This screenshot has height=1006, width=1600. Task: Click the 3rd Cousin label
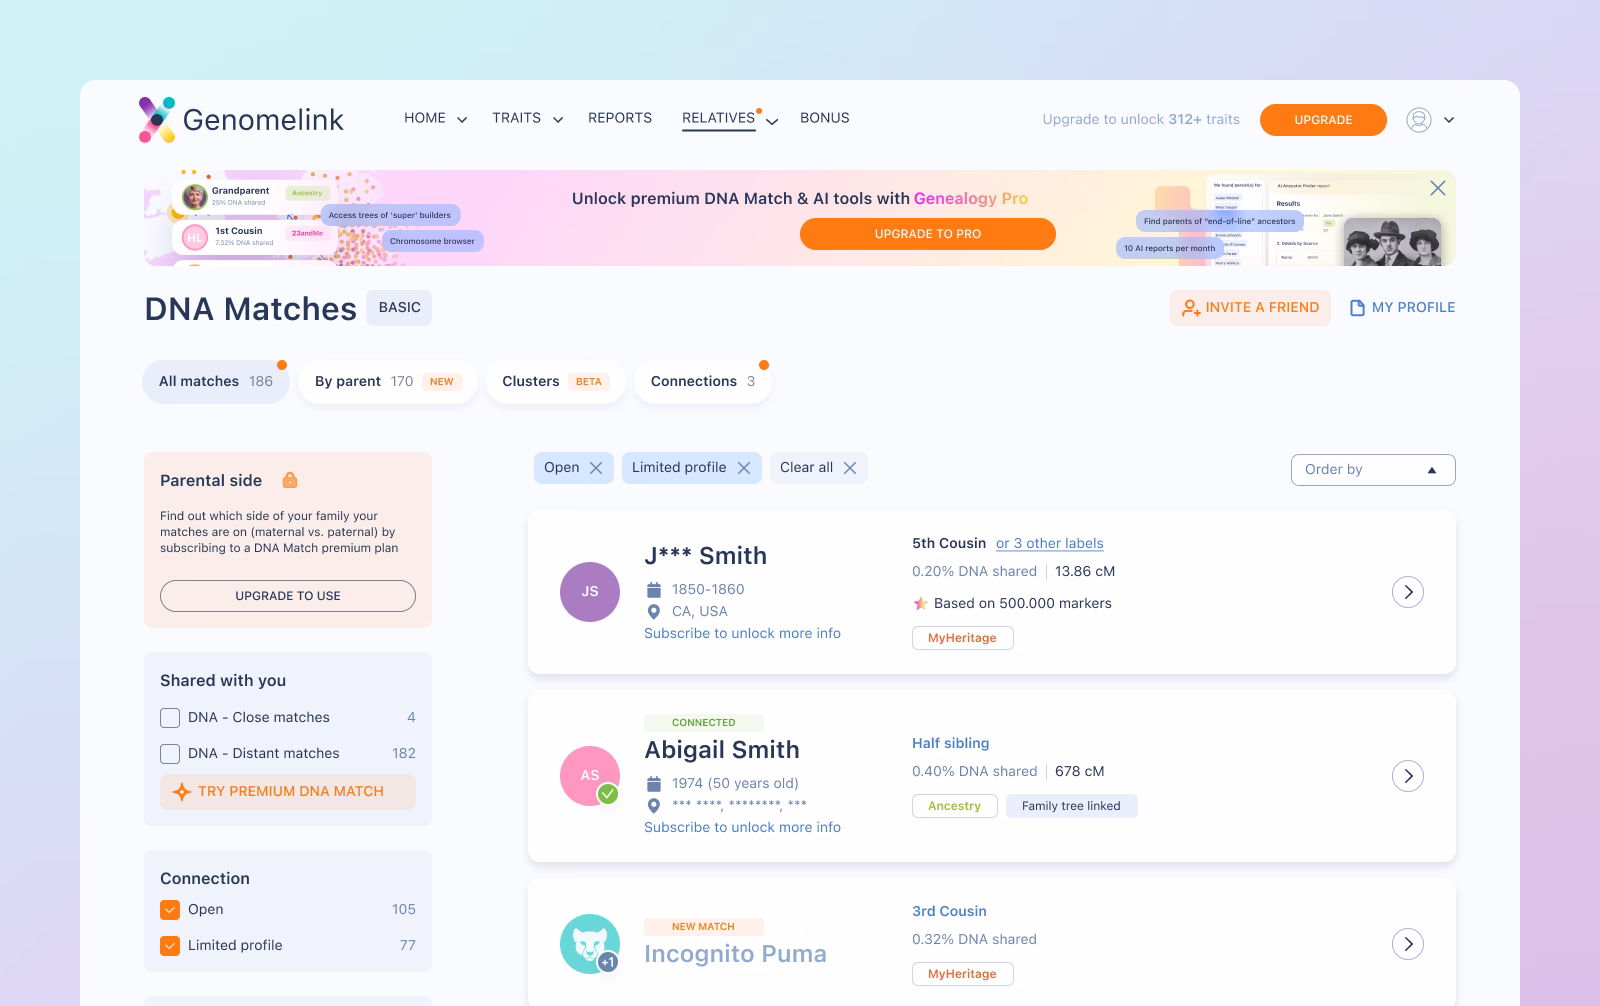pos(949,912)
